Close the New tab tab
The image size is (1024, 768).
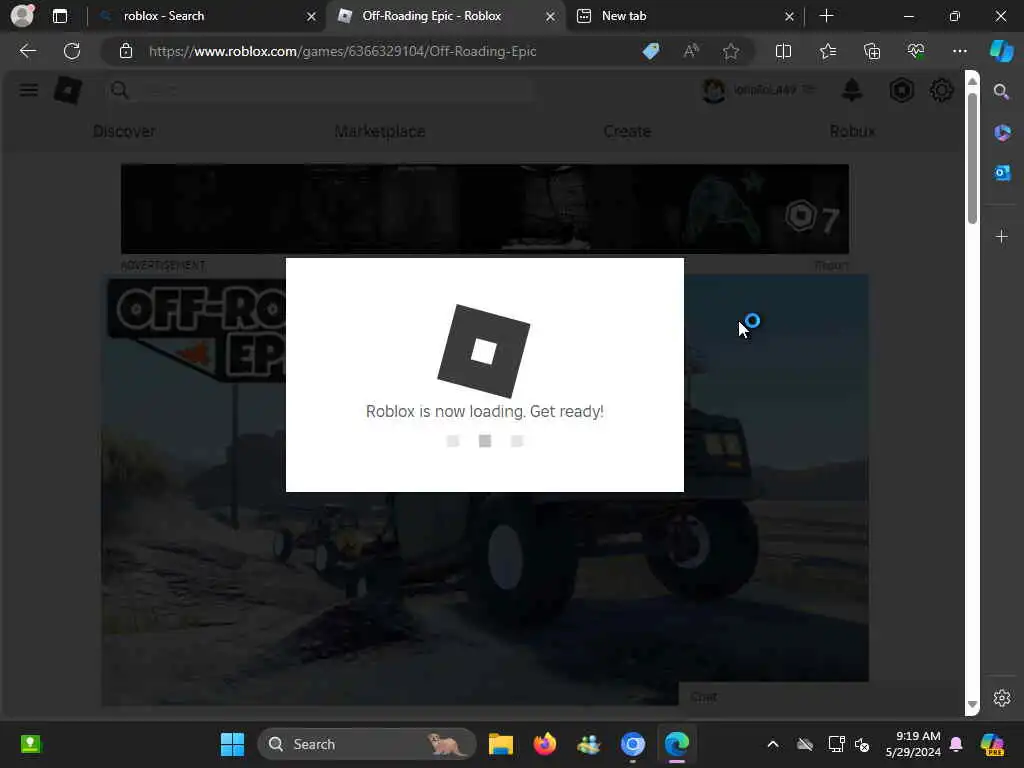coord(789,16)
